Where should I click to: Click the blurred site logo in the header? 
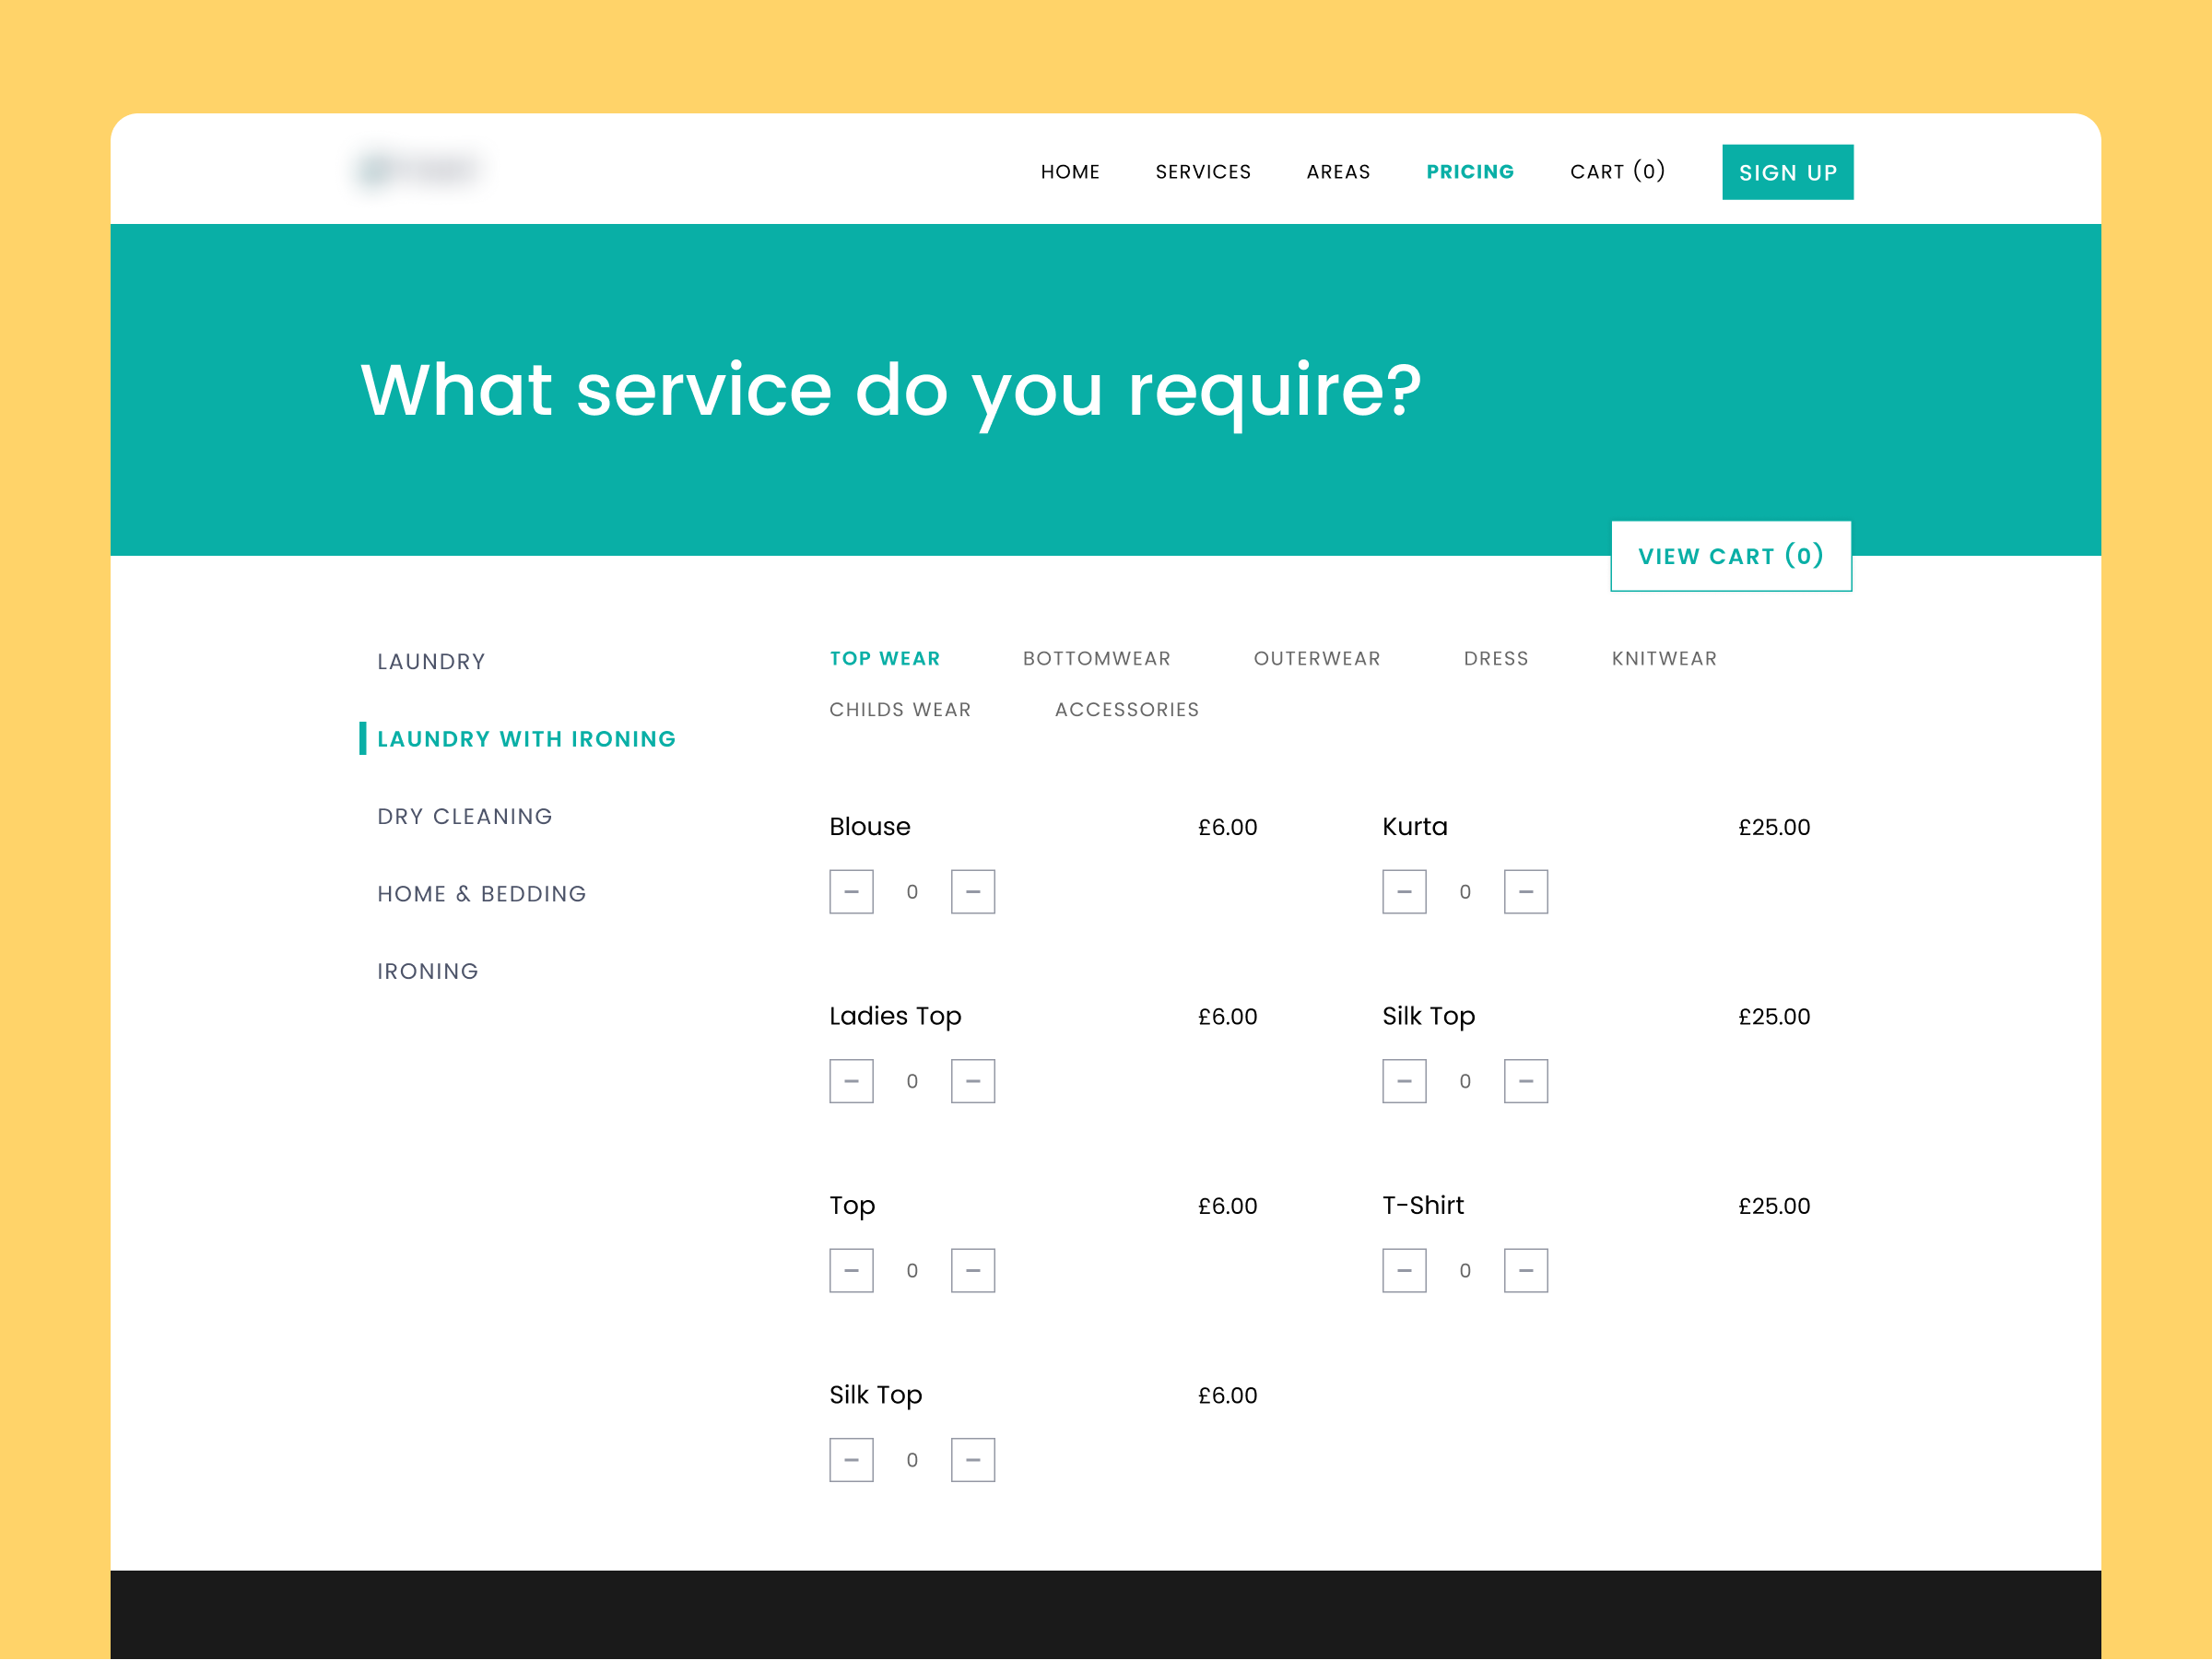coord(420,170)
